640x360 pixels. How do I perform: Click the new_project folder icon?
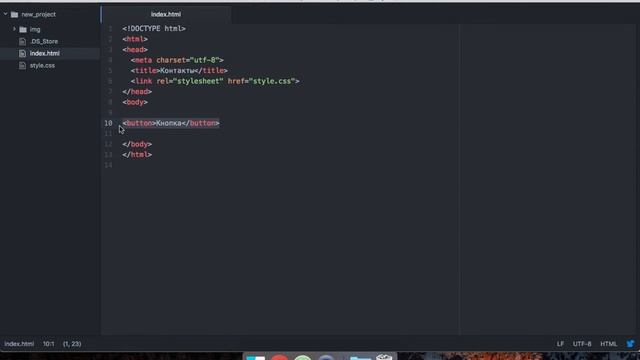coord(15,15)
